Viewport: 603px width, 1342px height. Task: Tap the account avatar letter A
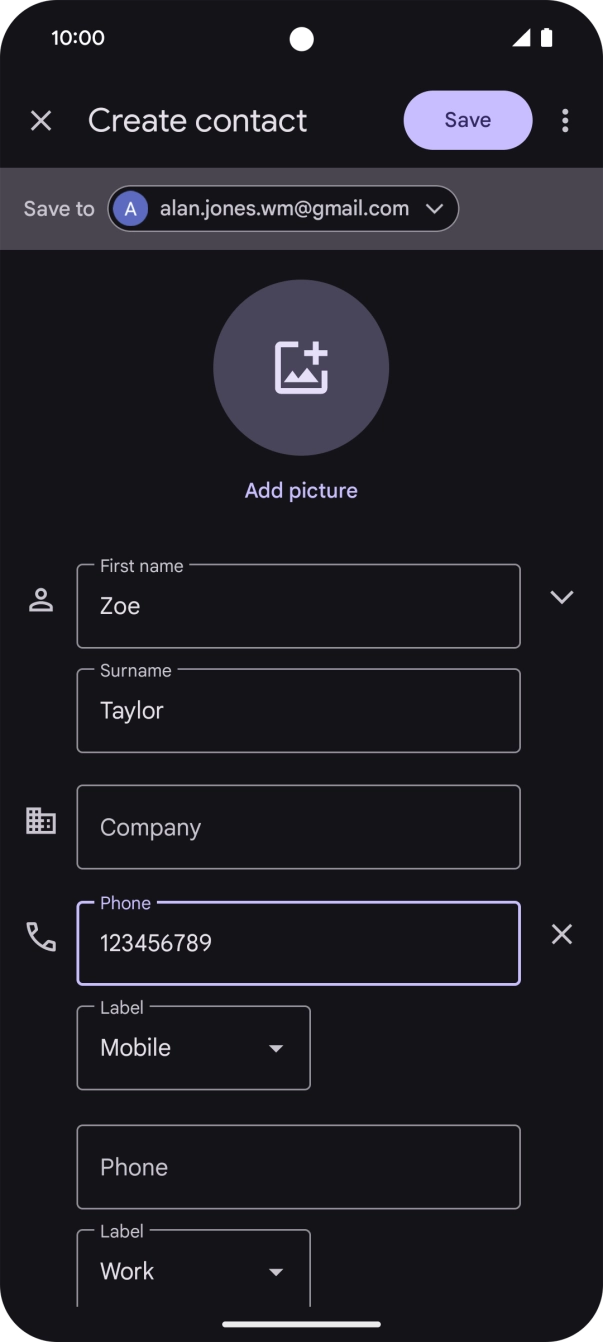click(130, 209)
